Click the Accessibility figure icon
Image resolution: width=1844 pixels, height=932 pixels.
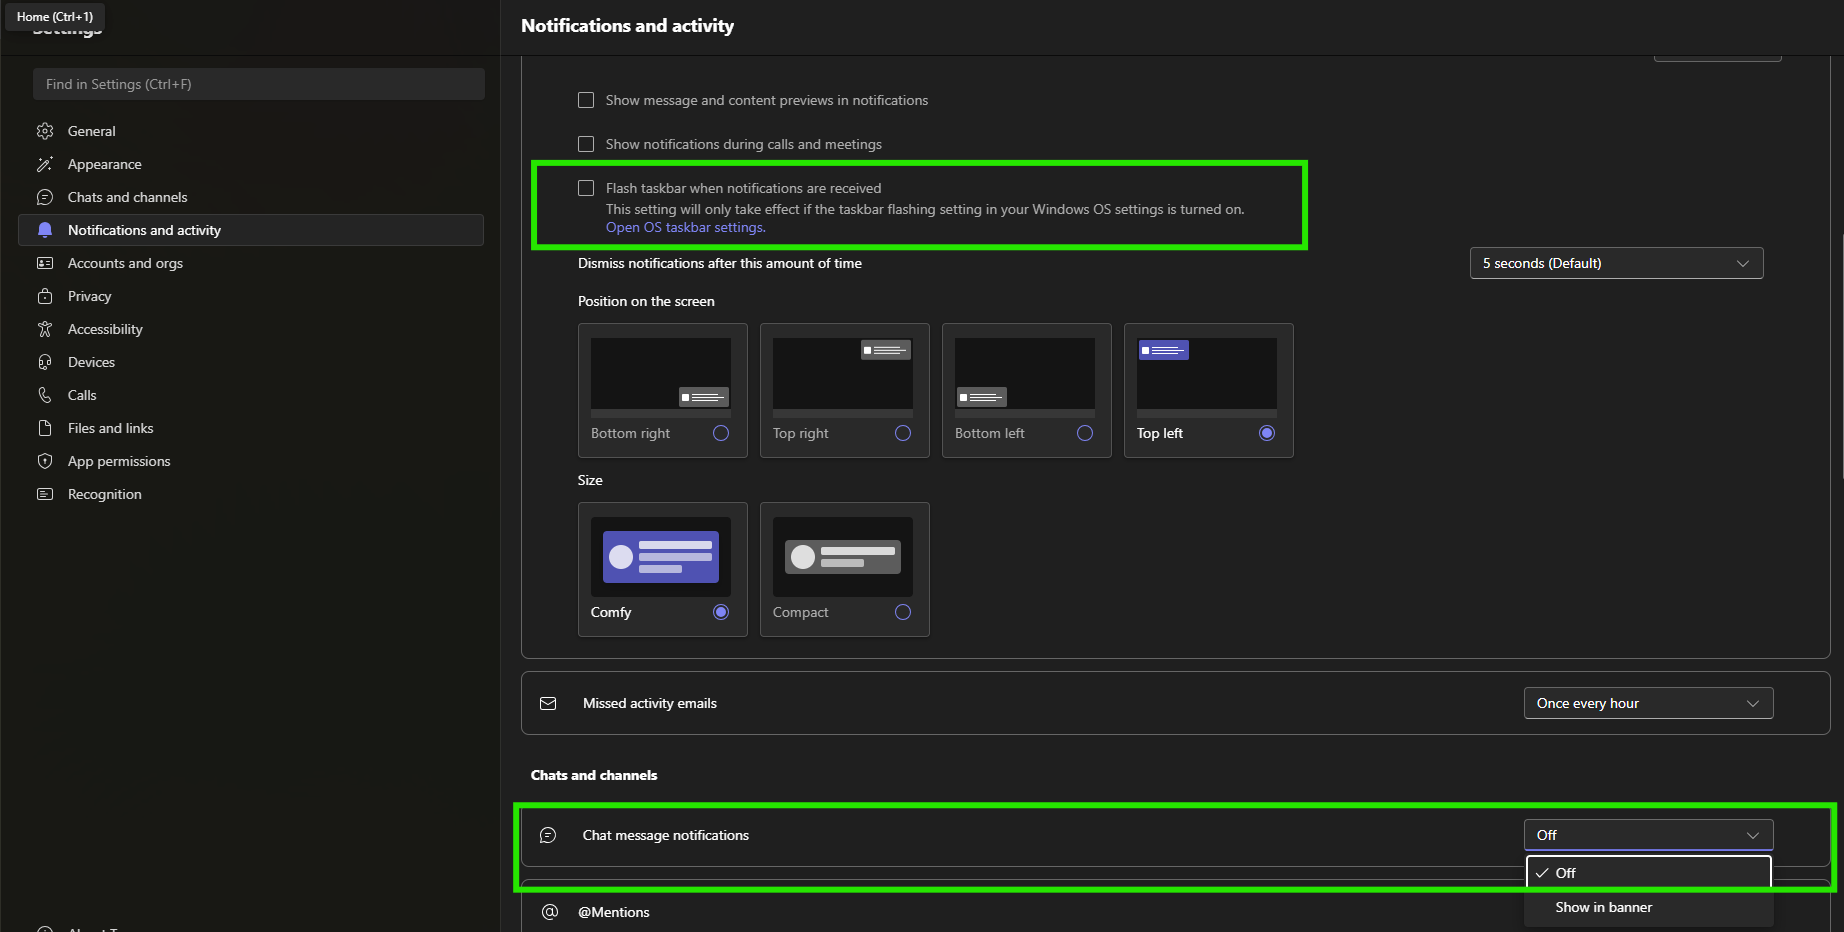45,329
